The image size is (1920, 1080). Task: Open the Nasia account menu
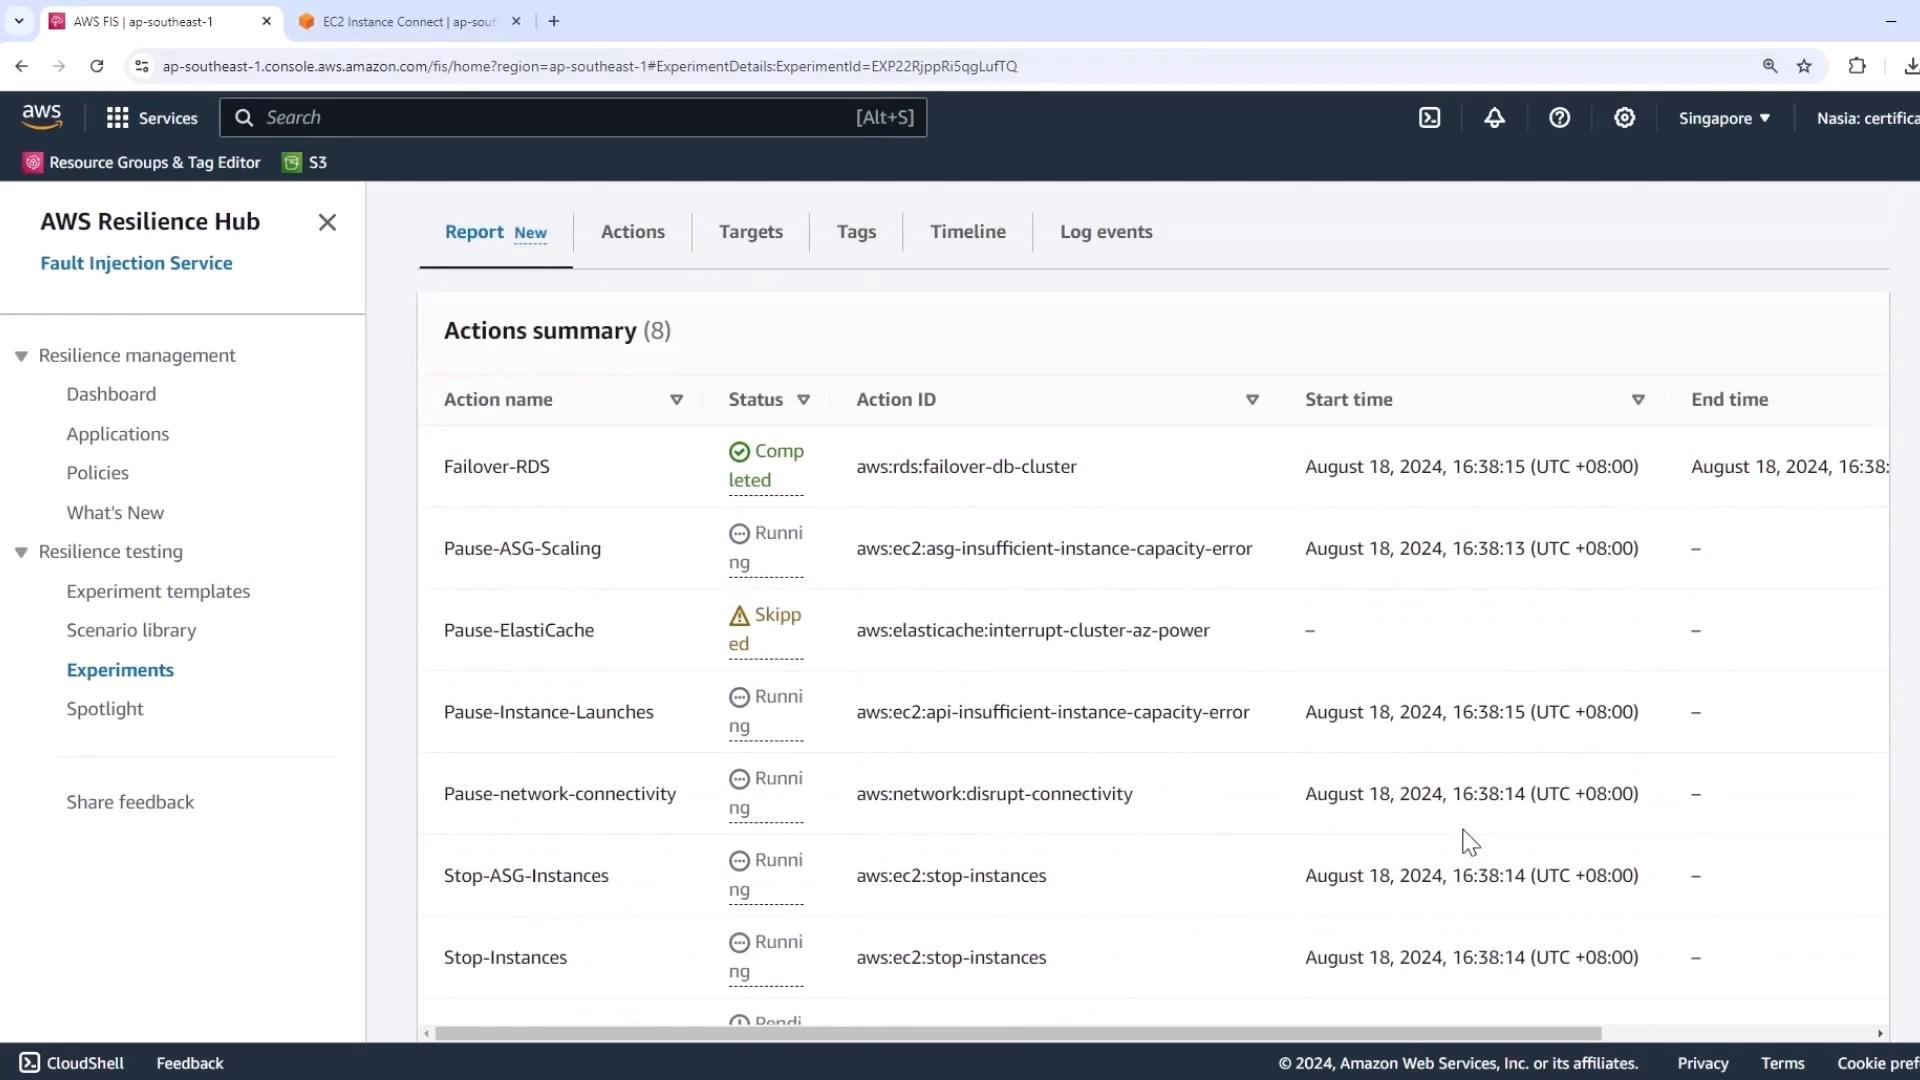1868,118
